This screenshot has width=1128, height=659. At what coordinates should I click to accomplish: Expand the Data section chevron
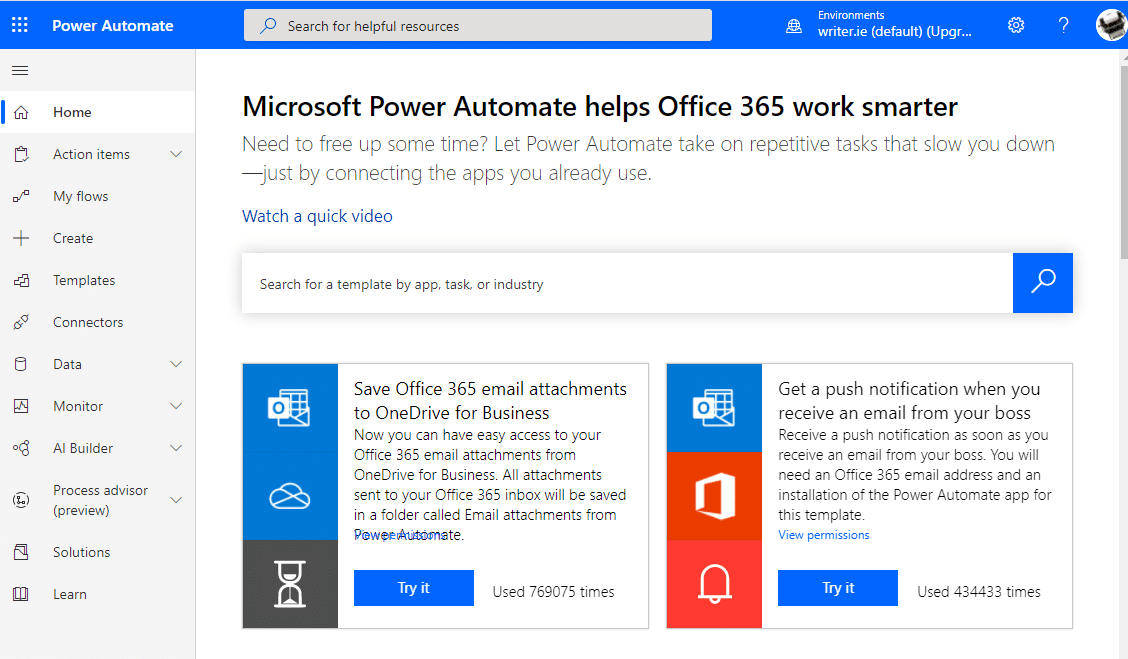pyautogui.click(x=176, y=364)
